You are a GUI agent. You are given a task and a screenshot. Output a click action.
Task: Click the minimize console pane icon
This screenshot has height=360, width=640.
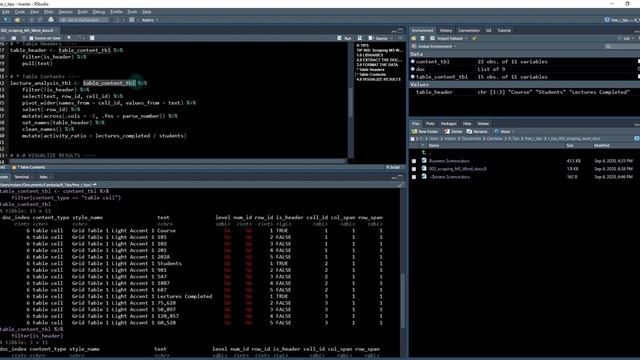pos(393,177)
